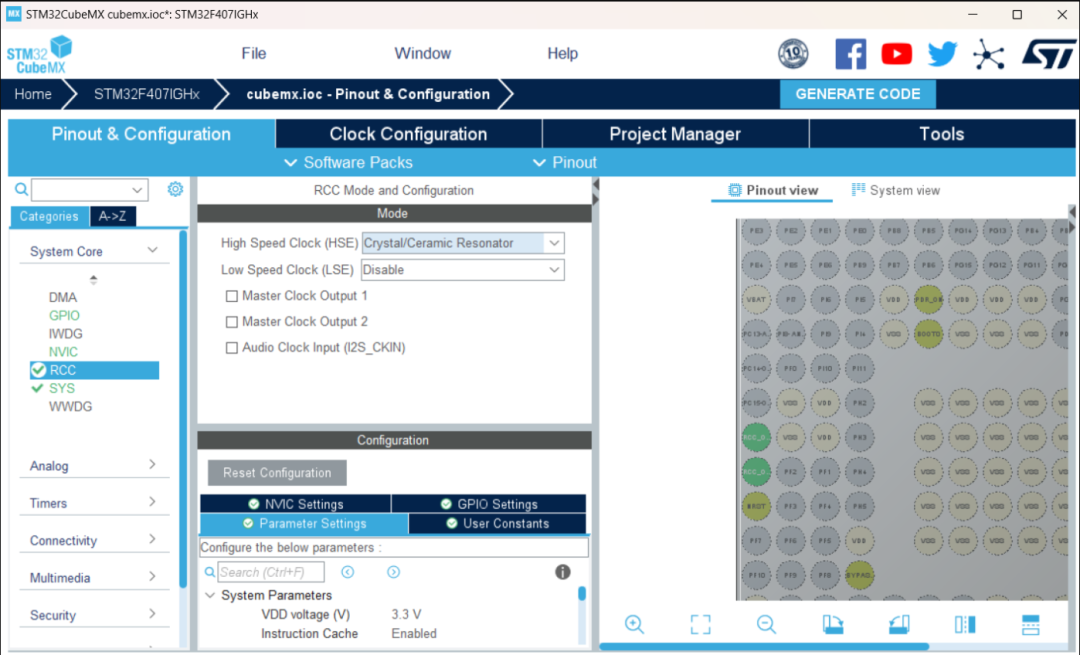Click the categories panel vertical scrollbar
The height and width of the screenshot is (655, 1080).
point(183,410)
